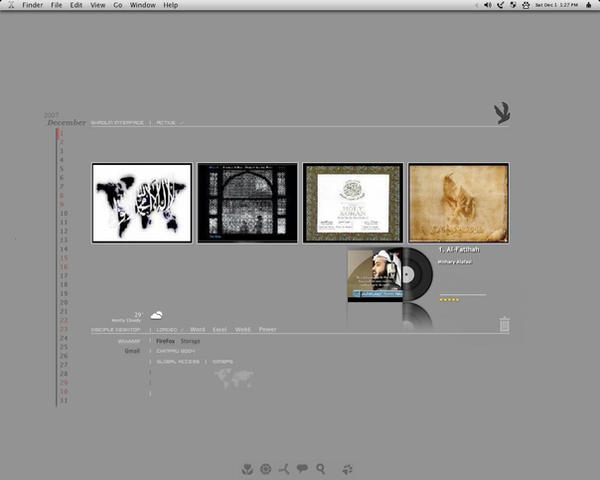
Task: Select calendar day 31
Action: click(x=64, y=400)
